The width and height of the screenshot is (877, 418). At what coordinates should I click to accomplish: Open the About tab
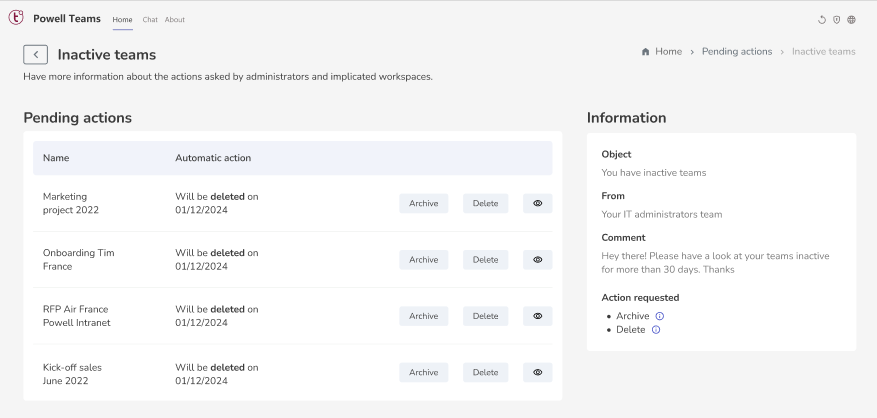175,20
